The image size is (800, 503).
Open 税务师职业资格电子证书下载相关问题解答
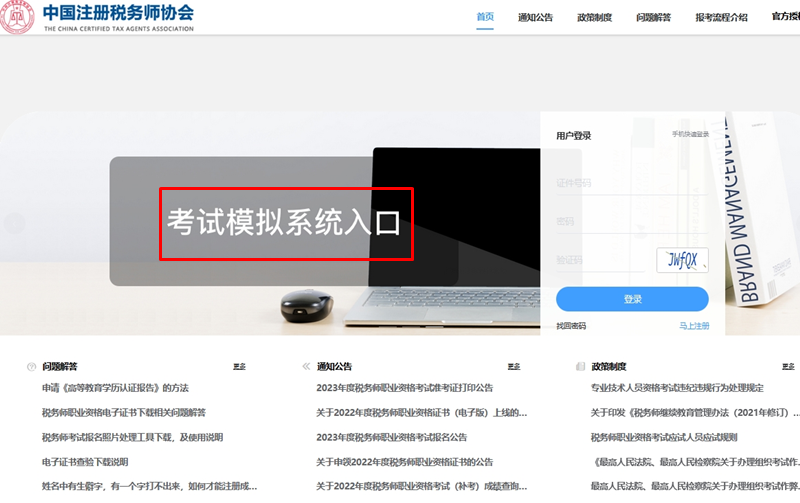(x=124, y=413)
